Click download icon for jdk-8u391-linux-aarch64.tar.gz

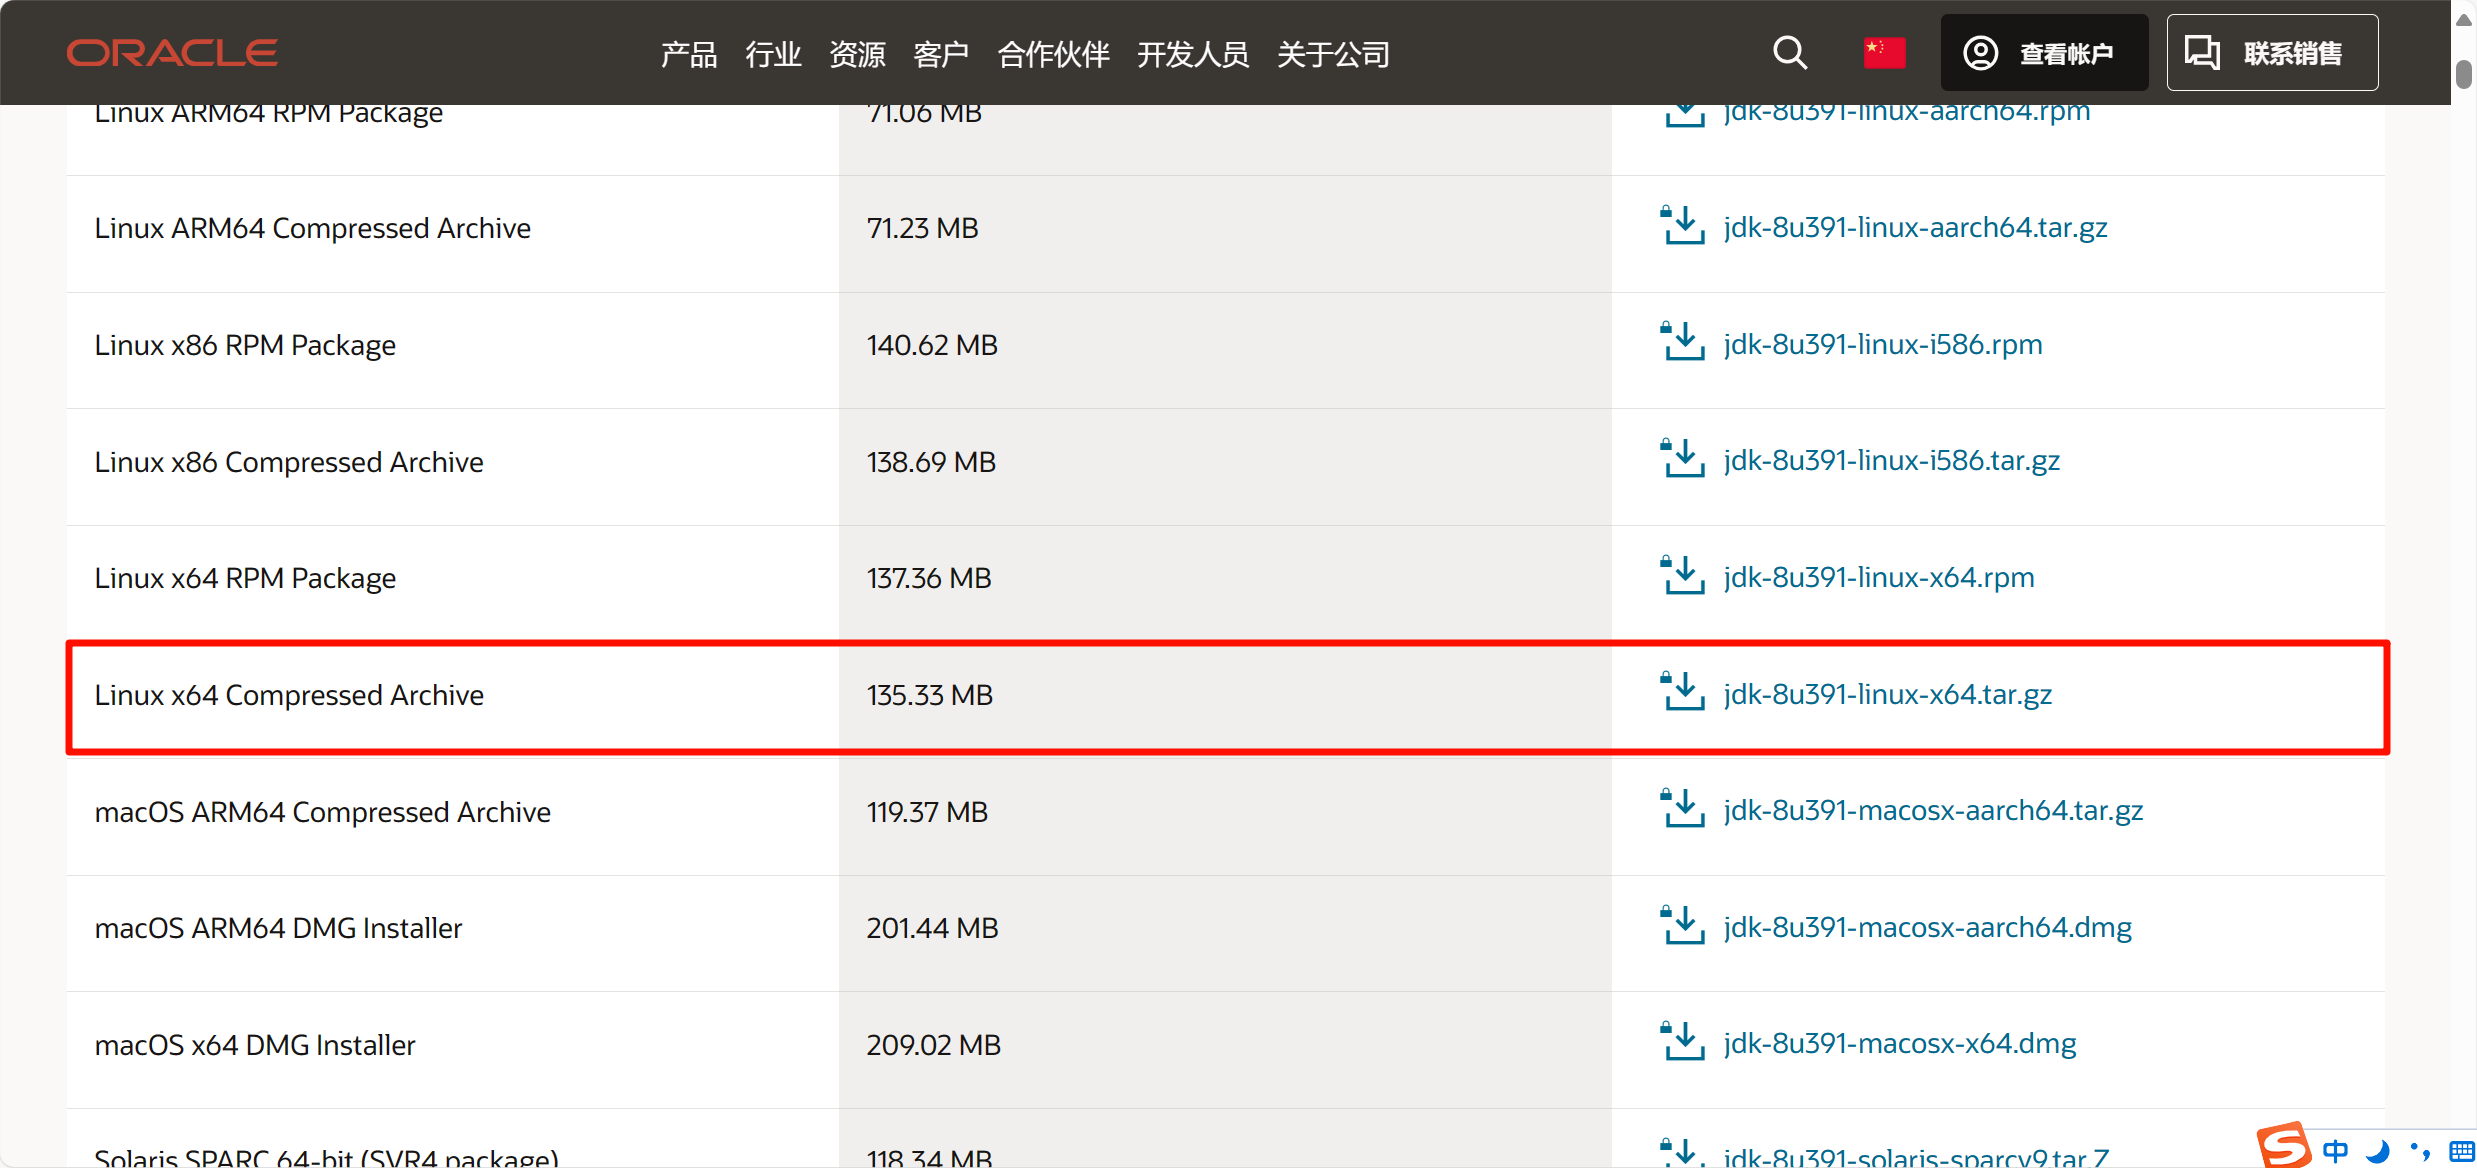tap(1683, 225)
